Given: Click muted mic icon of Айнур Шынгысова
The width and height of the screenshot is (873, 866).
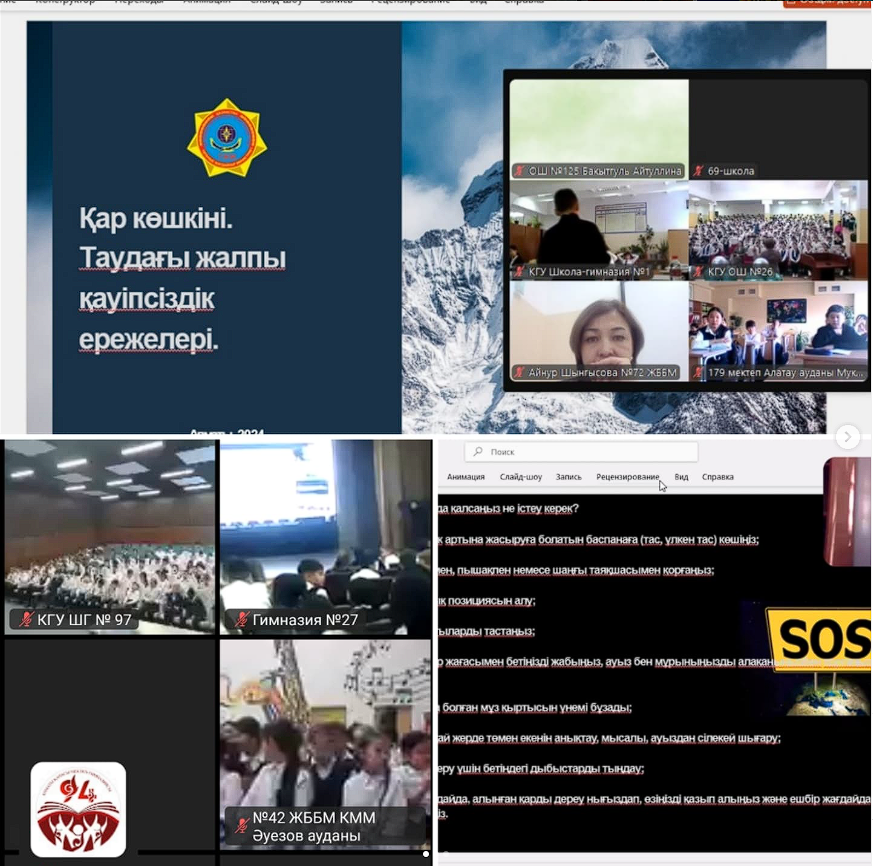Looking at the screenshot, I should point(519,372).
